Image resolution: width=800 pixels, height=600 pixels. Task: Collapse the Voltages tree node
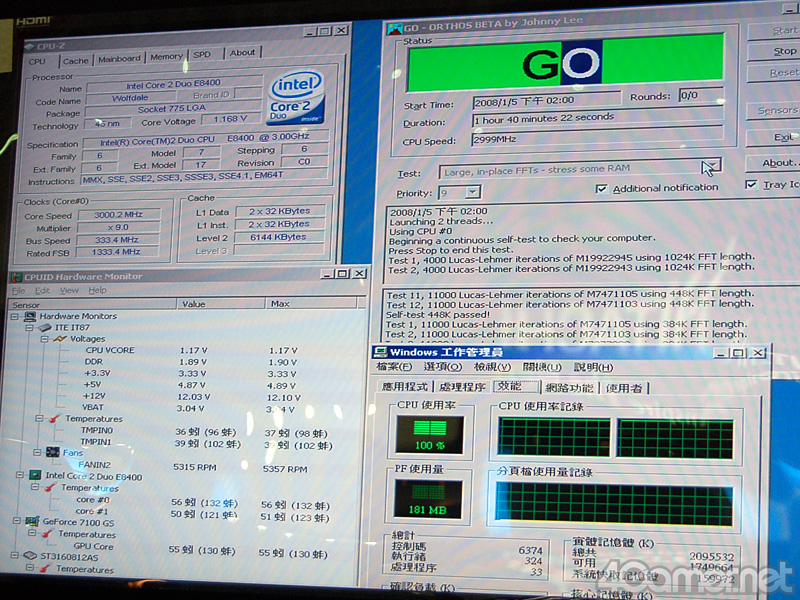tap(45, 339)
